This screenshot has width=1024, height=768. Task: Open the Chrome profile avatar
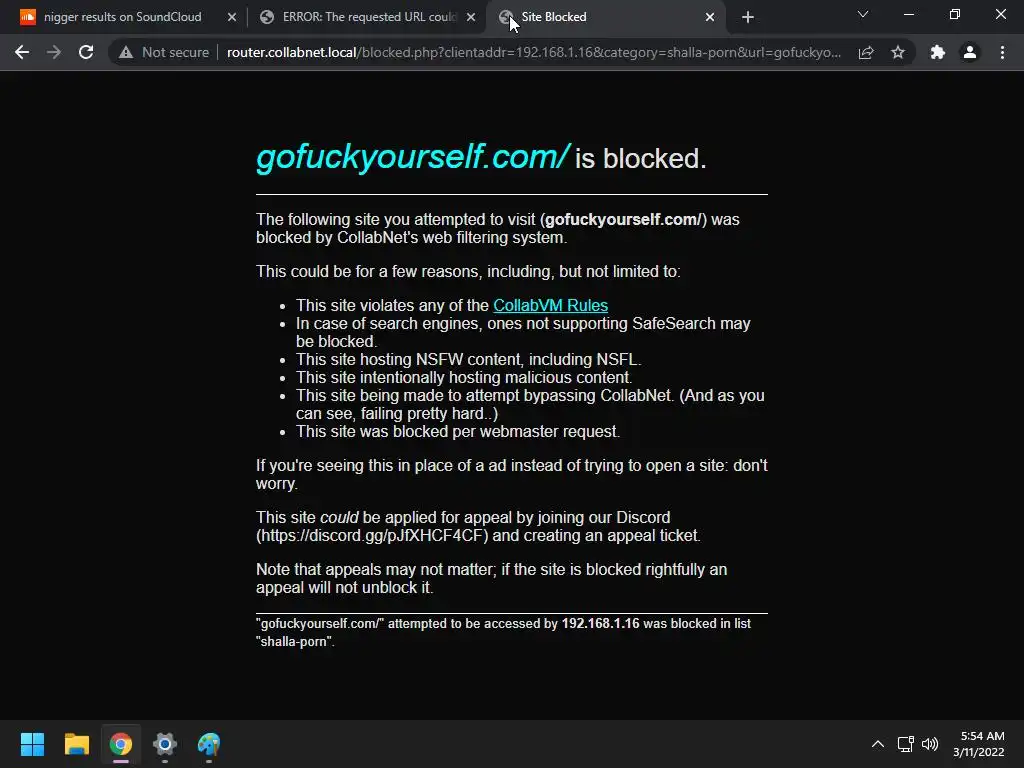[x=970, y=52]
